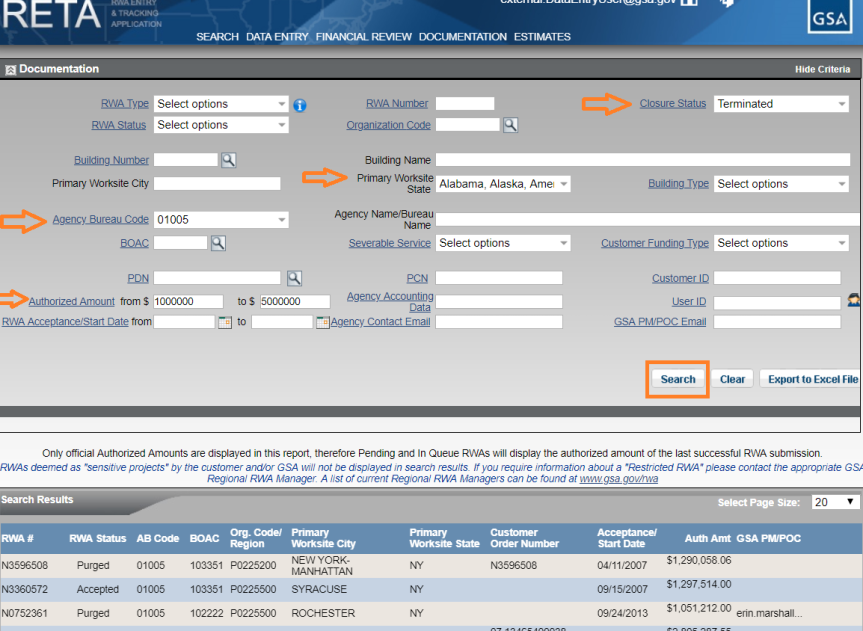Open the calendar icon for Acceptance/Start Date to
The height and width of the screenshot is (631, 863).
click(x=322, y=323)
